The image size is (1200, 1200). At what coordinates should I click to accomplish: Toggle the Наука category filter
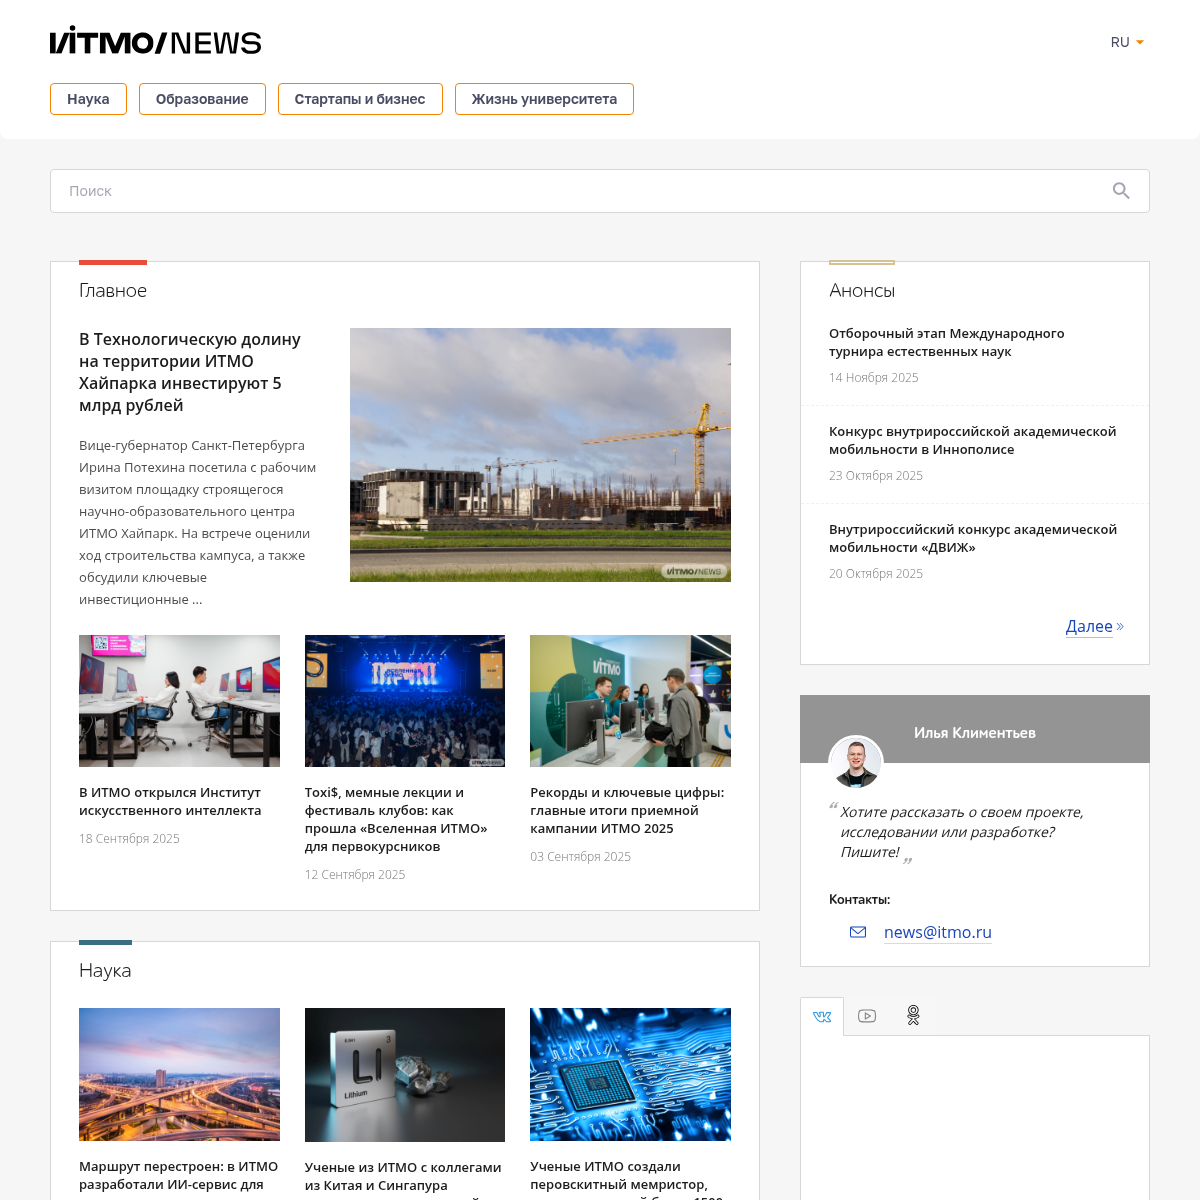point(88,99)
